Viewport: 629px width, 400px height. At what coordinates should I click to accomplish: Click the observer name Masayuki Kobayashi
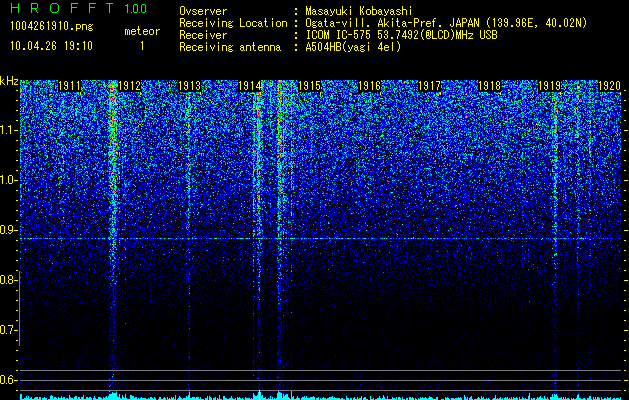point(359,11)
